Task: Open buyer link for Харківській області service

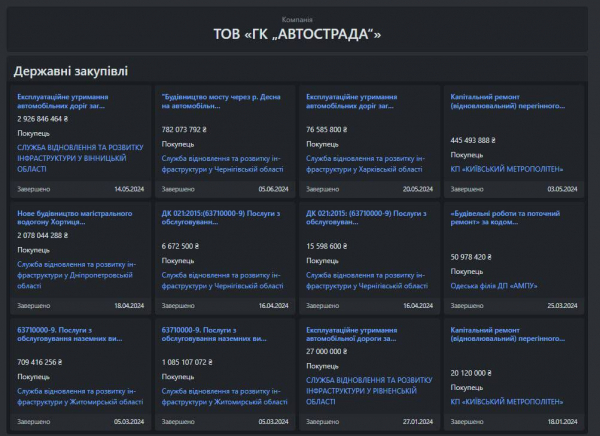Action: tap(366, 164)
